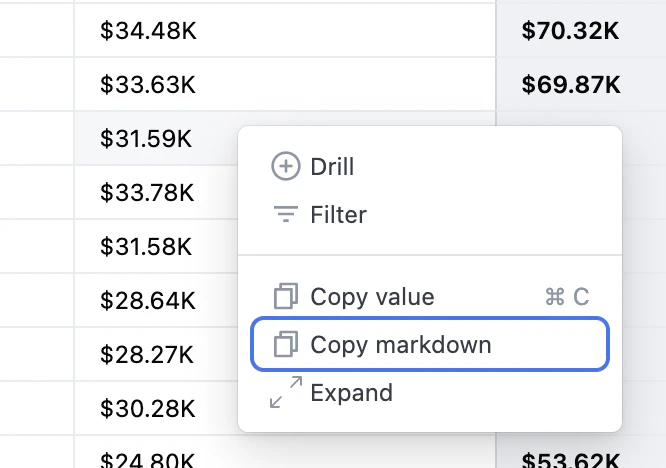
Task: Select the $33.63K cell
Action: [x=285, y=84]
